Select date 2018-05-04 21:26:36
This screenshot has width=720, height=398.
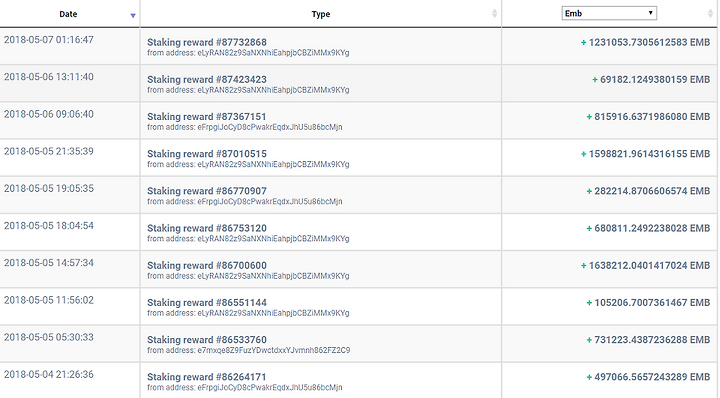49,375
